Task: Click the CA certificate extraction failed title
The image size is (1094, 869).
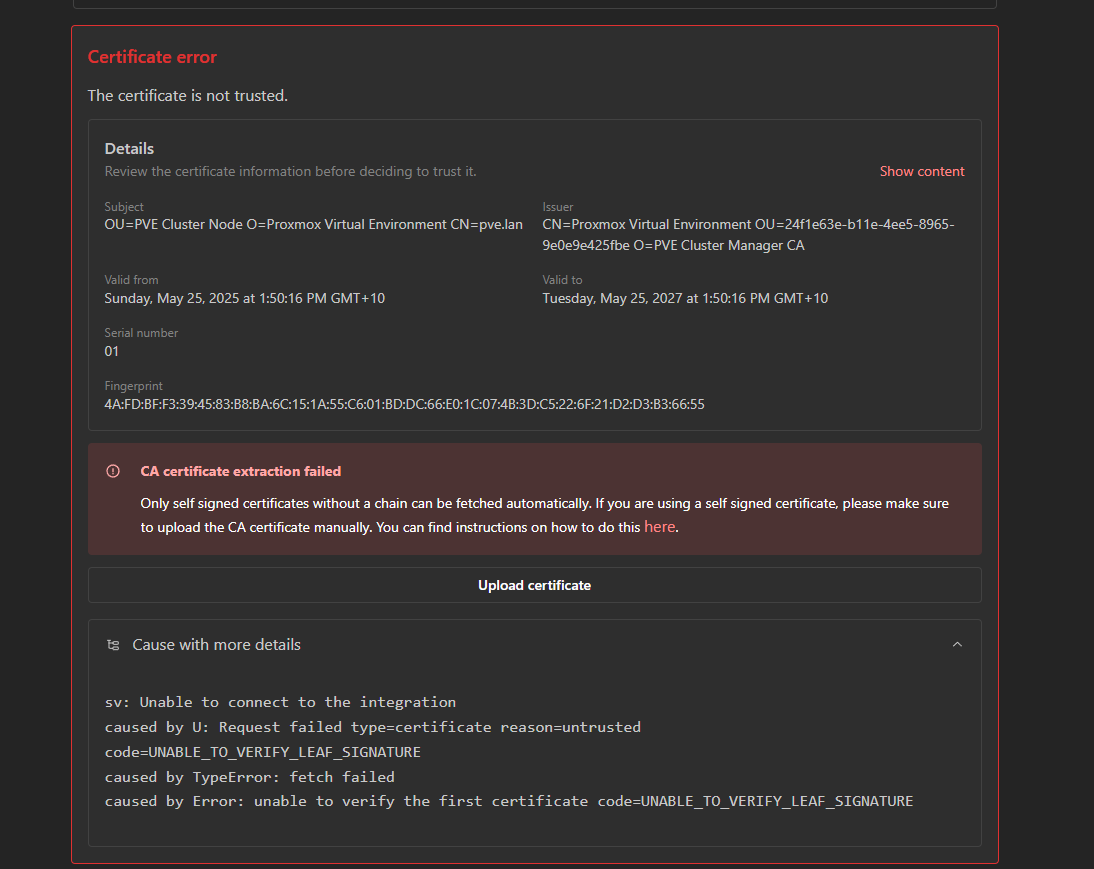Action: [x=241, y=471]
